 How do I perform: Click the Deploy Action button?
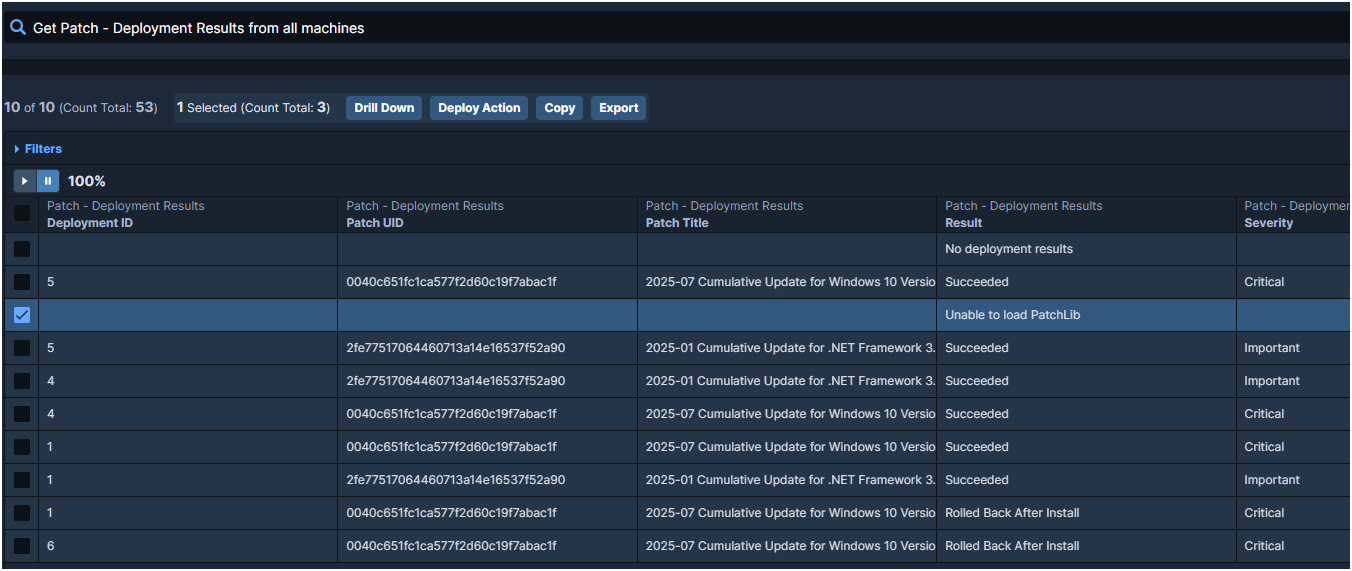(x=479, y=108)
